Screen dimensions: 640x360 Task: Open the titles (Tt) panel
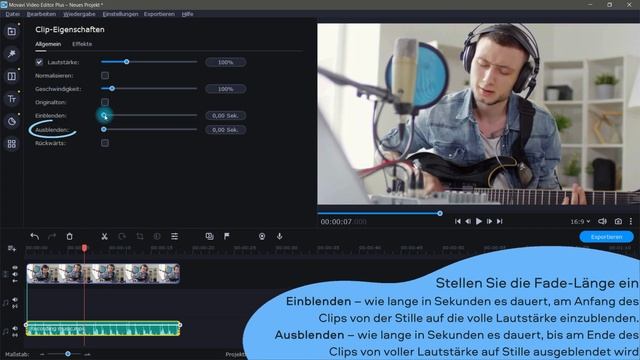point(11,99)
